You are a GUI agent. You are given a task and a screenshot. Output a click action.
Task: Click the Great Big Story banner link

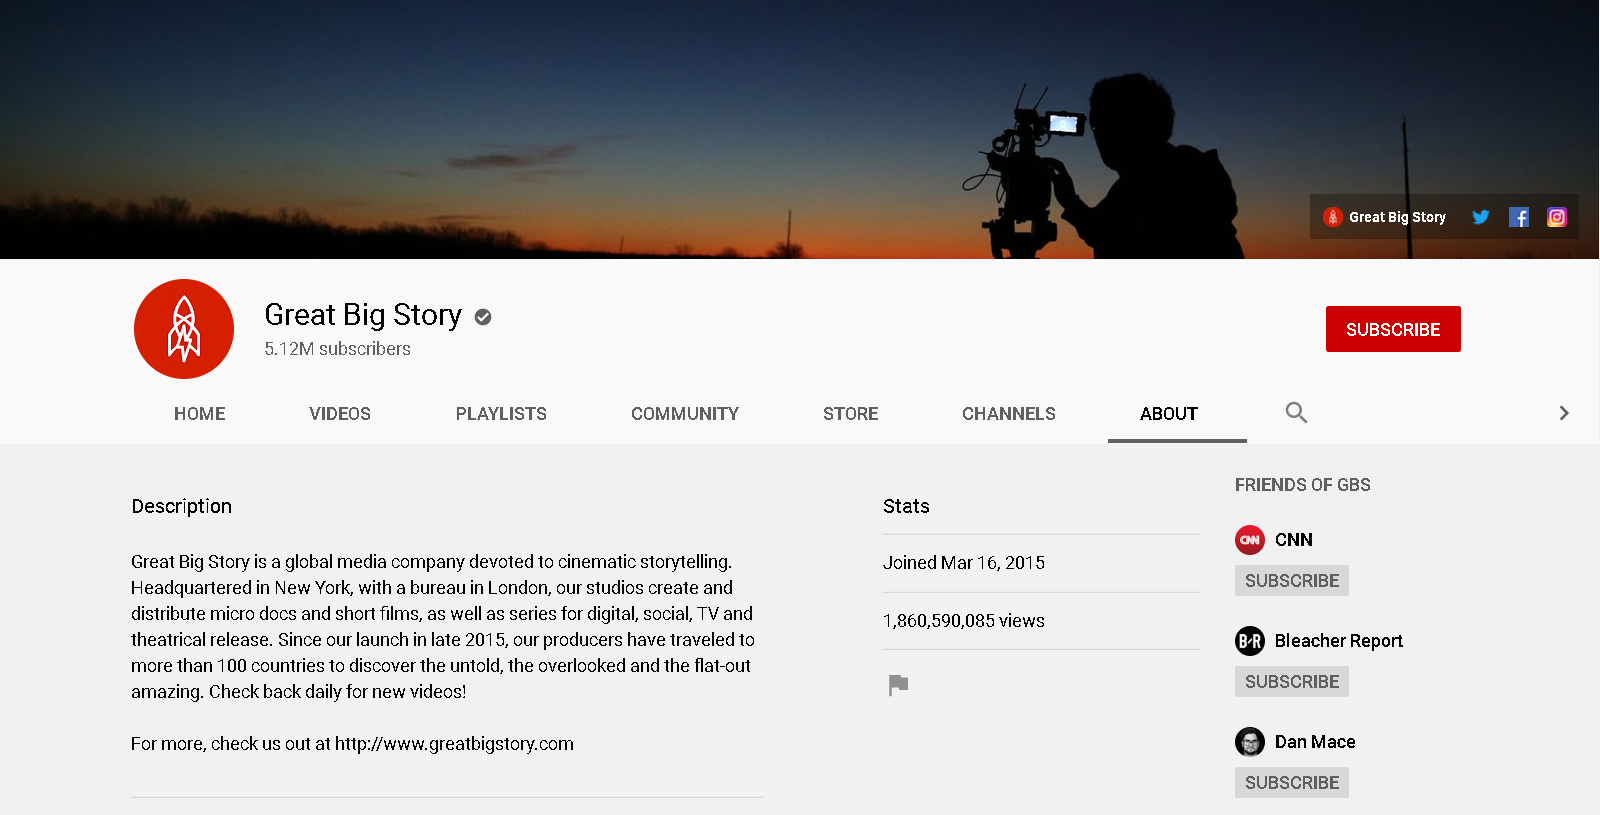tap(1384, 217)
